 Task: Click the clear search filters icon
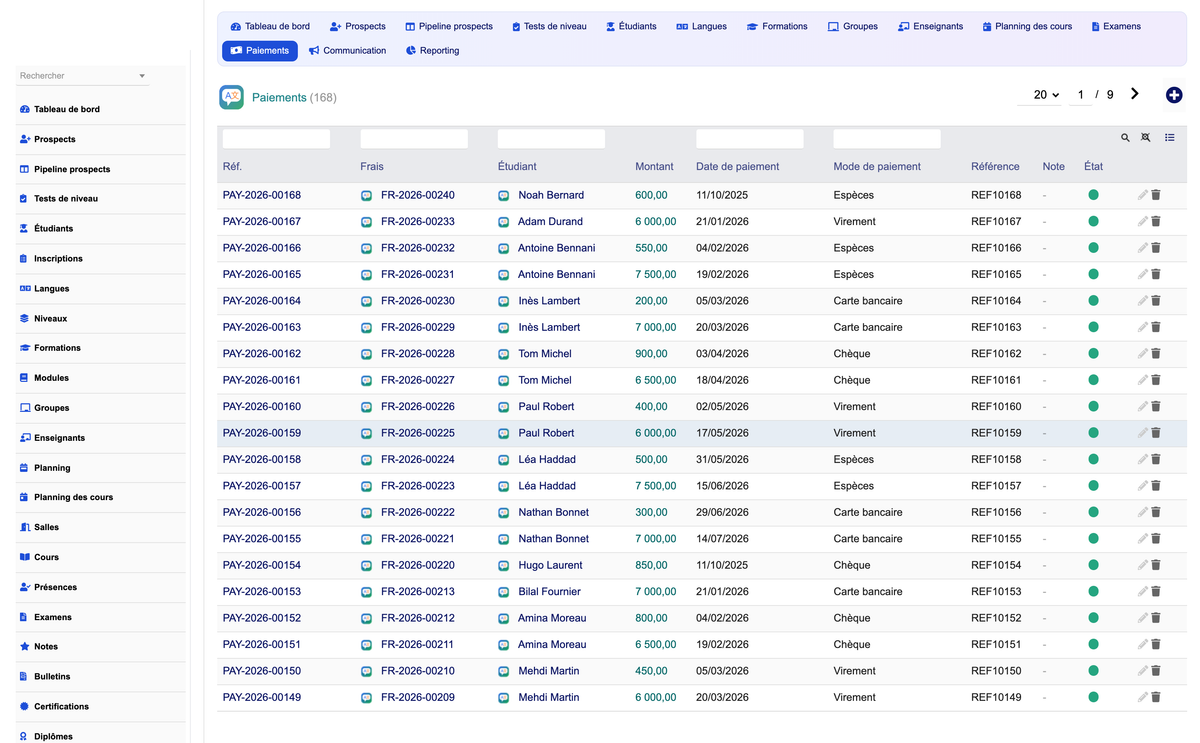click(1146, 138)
